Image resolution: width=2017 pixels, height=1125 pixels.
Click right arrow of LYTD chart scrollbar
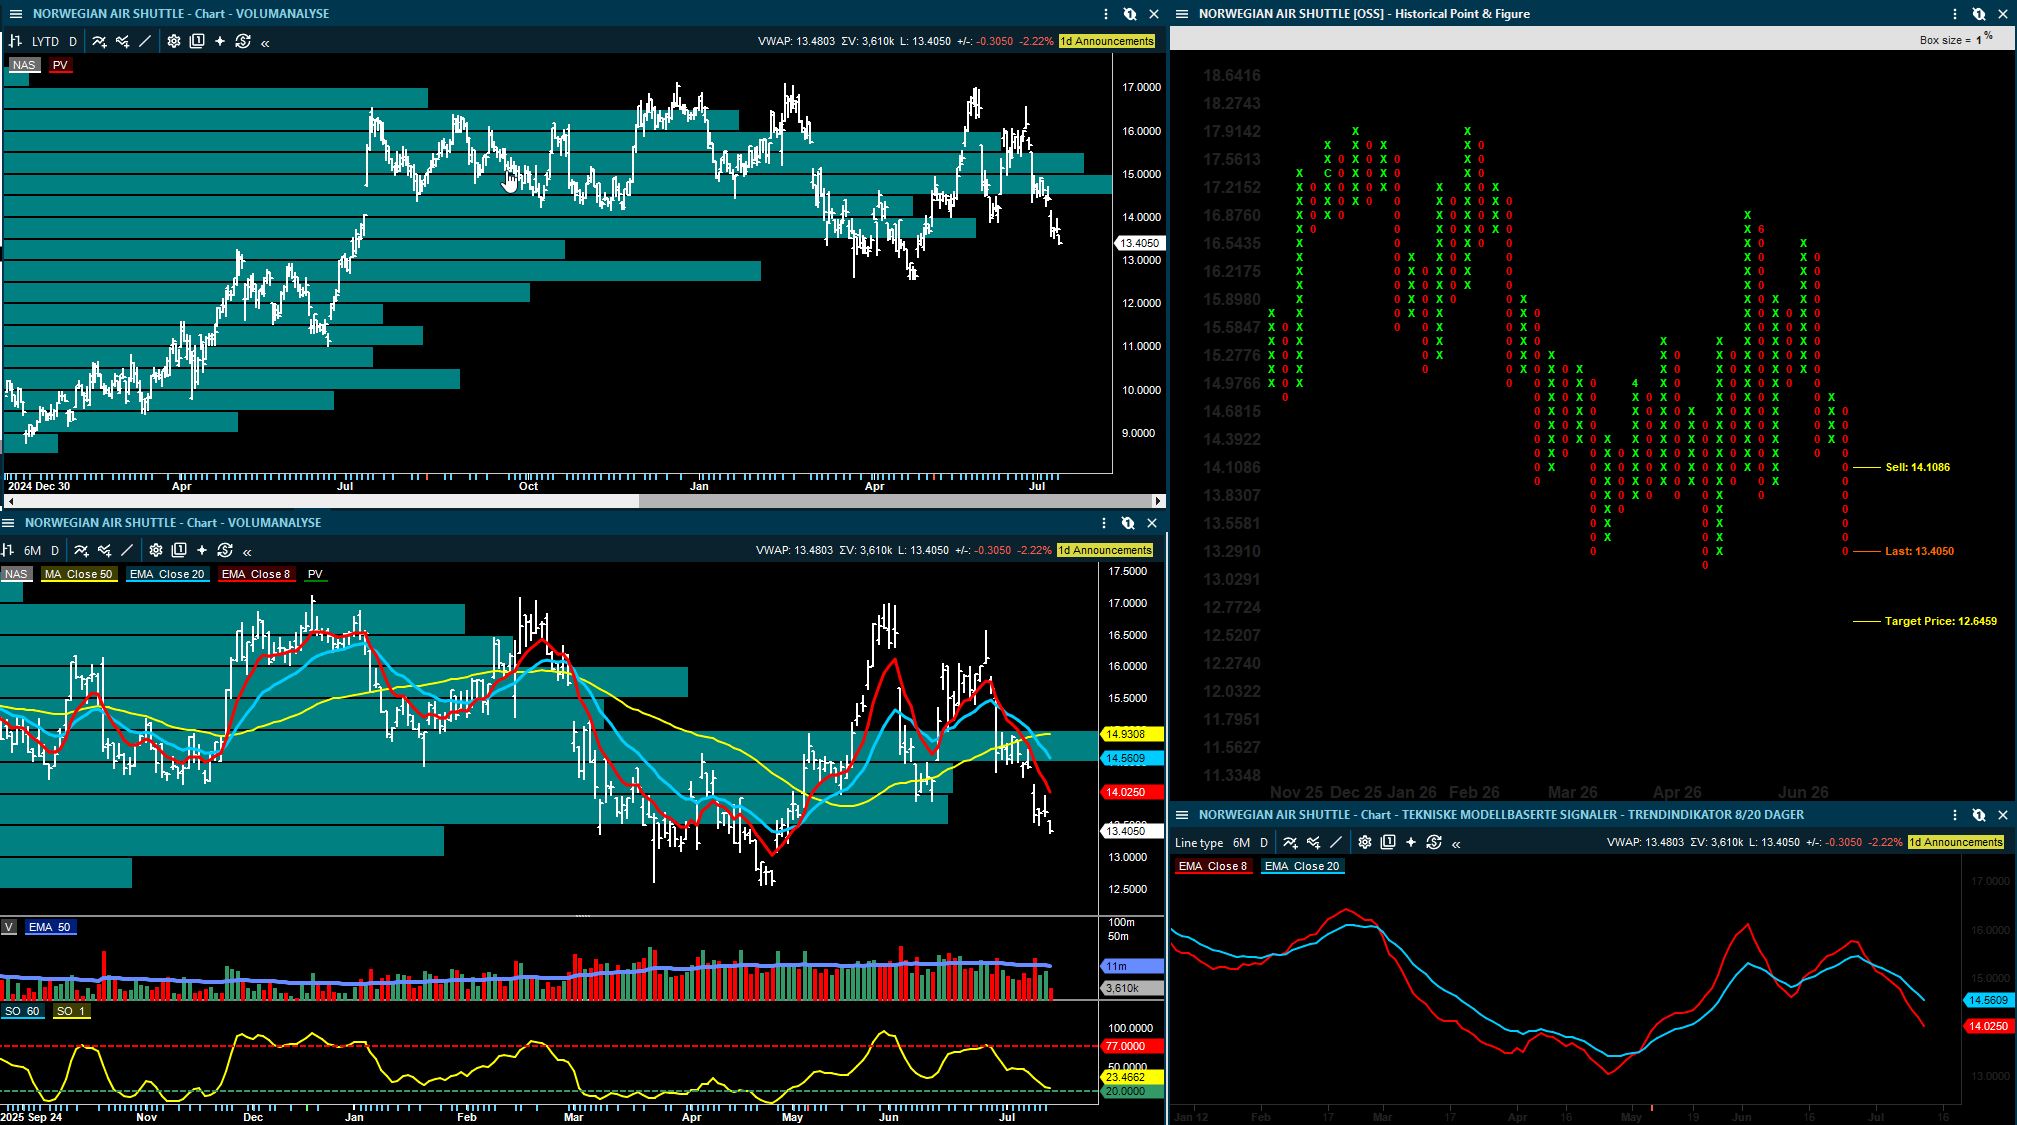(x=1158, y=501)
